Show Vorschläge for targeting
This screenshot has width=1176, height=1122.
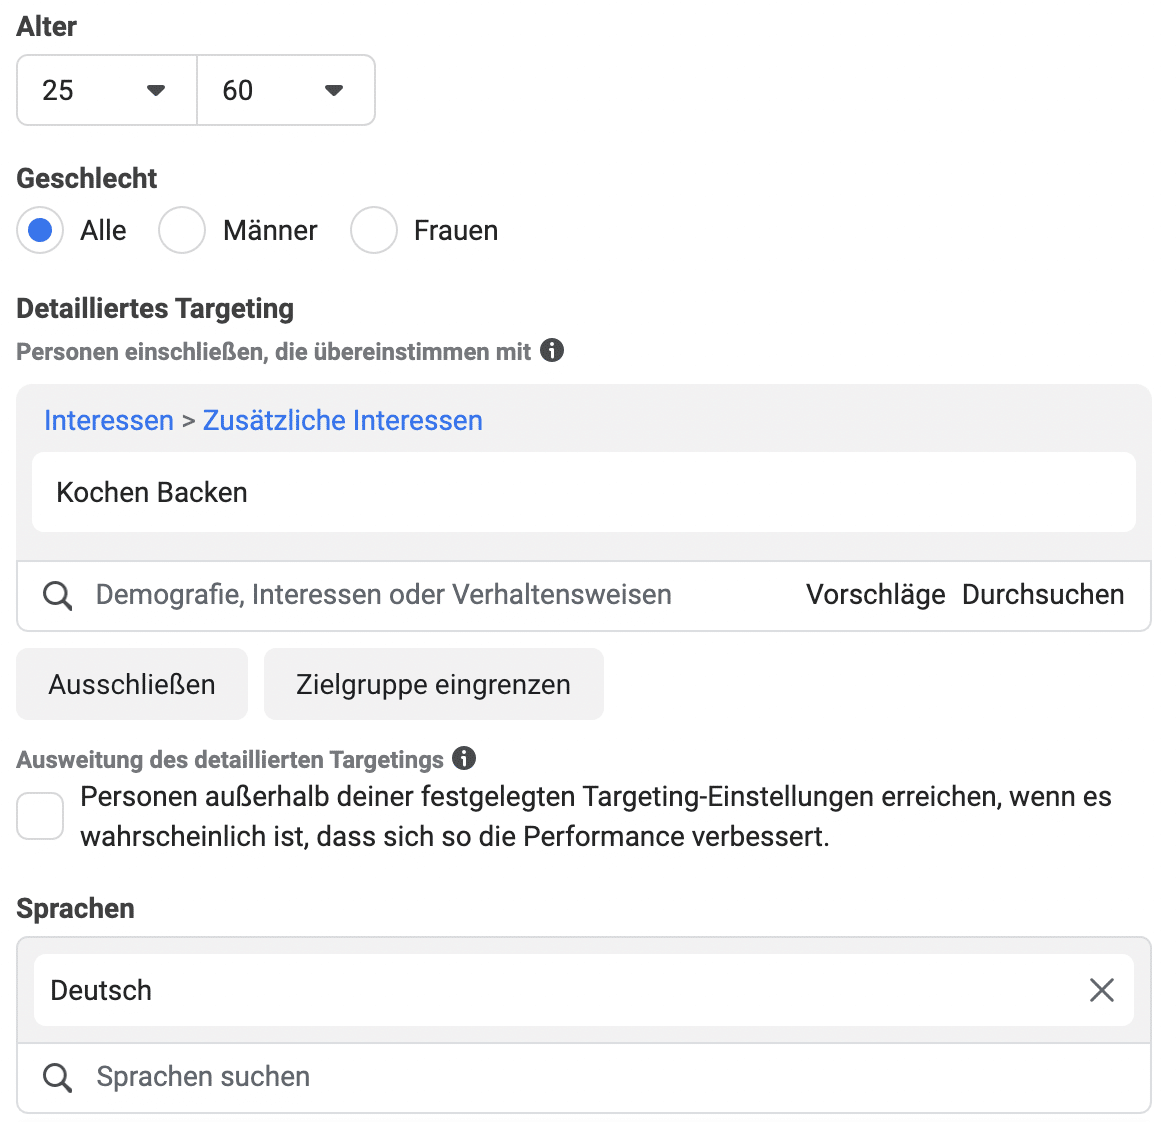pos(875,595)
